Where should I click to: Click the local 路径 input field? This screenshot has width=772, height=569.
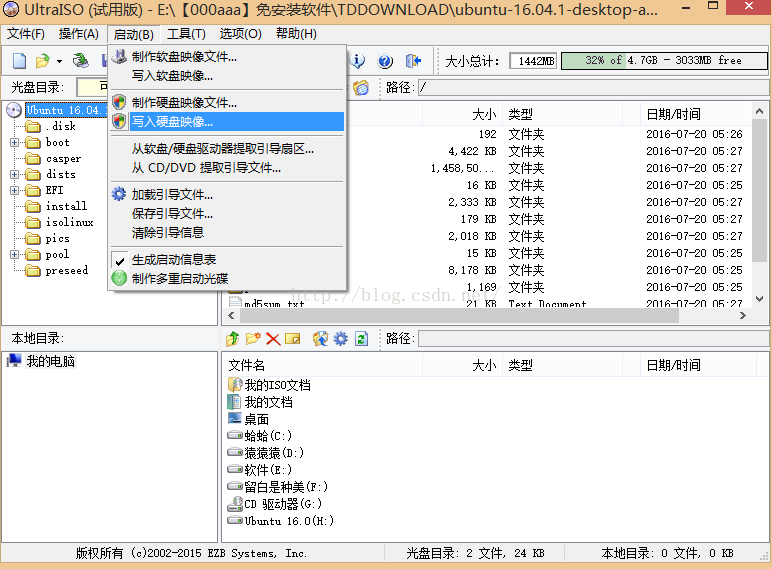tap(593, 339)
